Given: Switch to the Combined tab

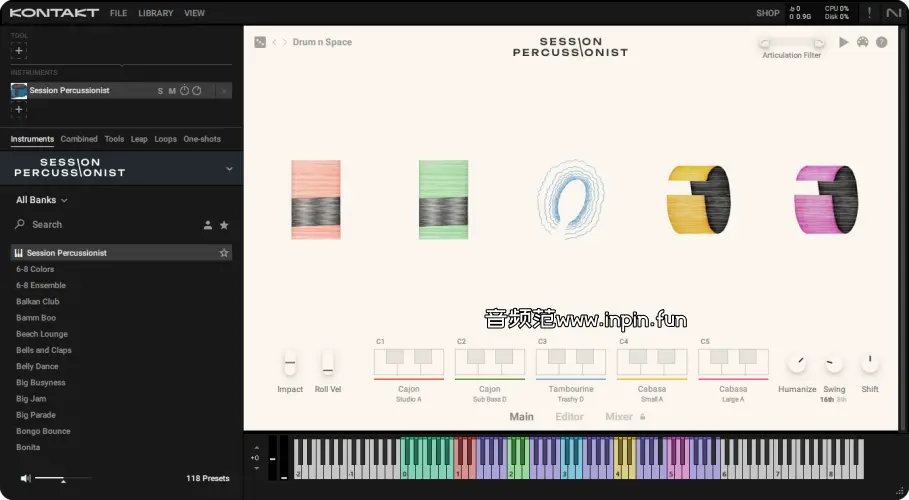Looking at the screenshot, I should point(79,139).
